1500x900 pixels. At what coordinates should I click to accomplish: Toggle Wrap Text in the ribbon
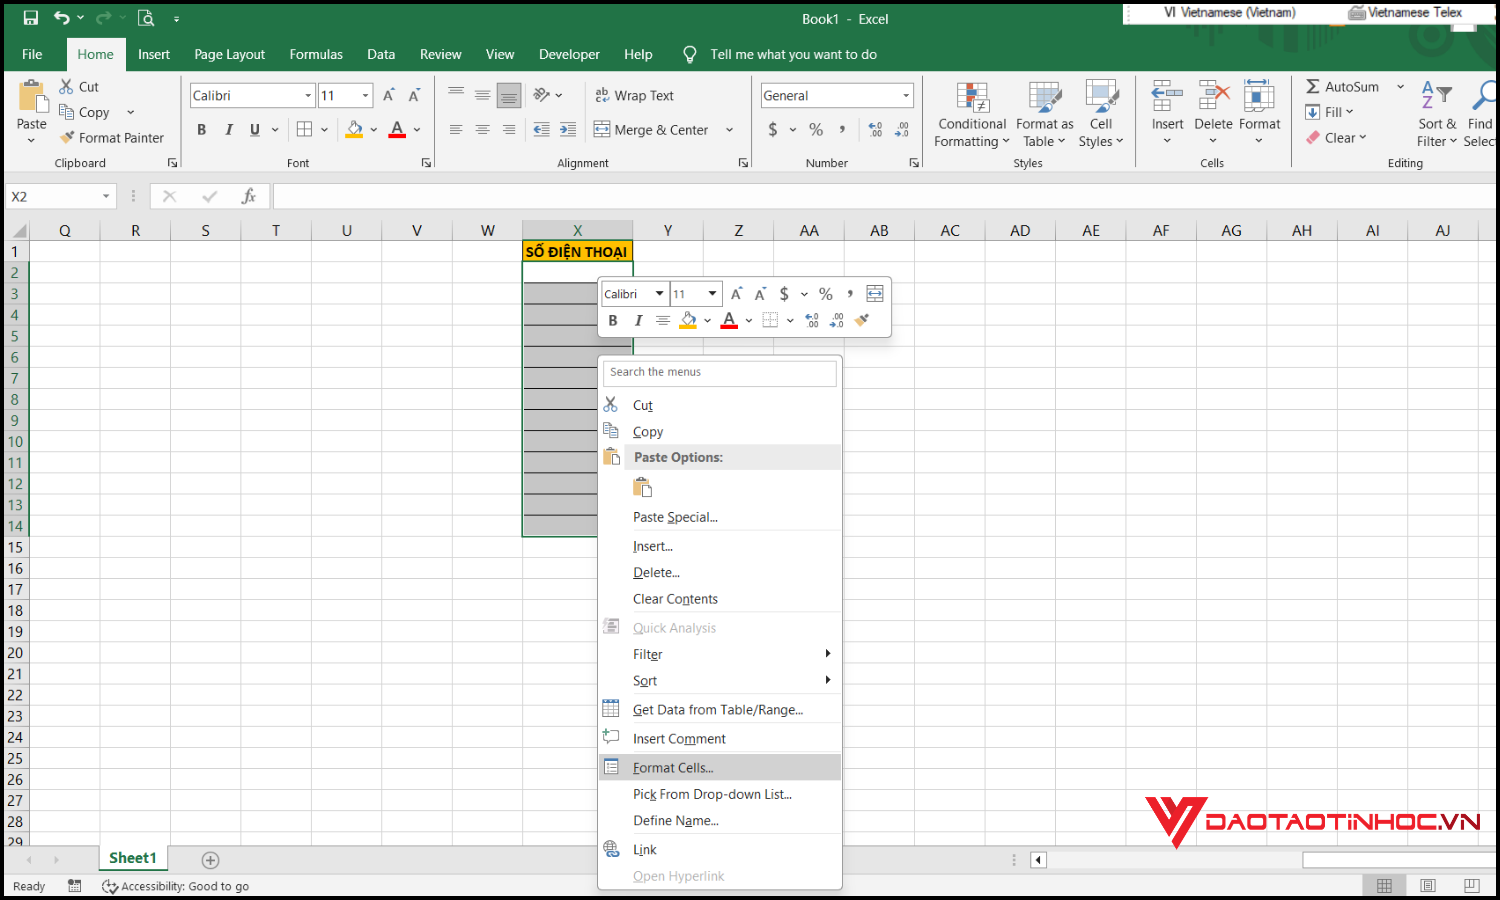point(635,96)
